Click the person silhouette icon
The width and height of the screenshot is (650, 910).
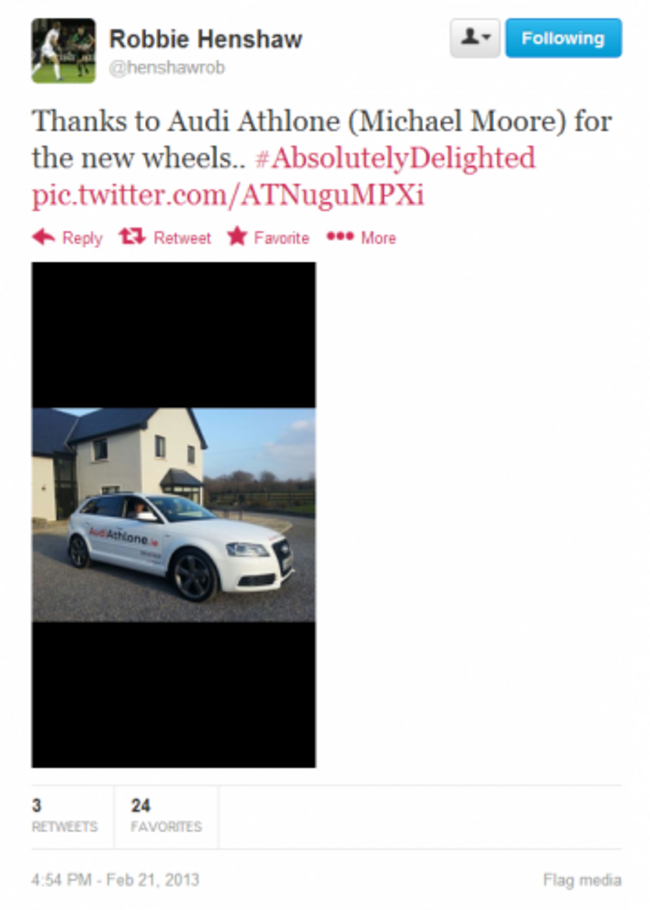click(x=470, y=37)
